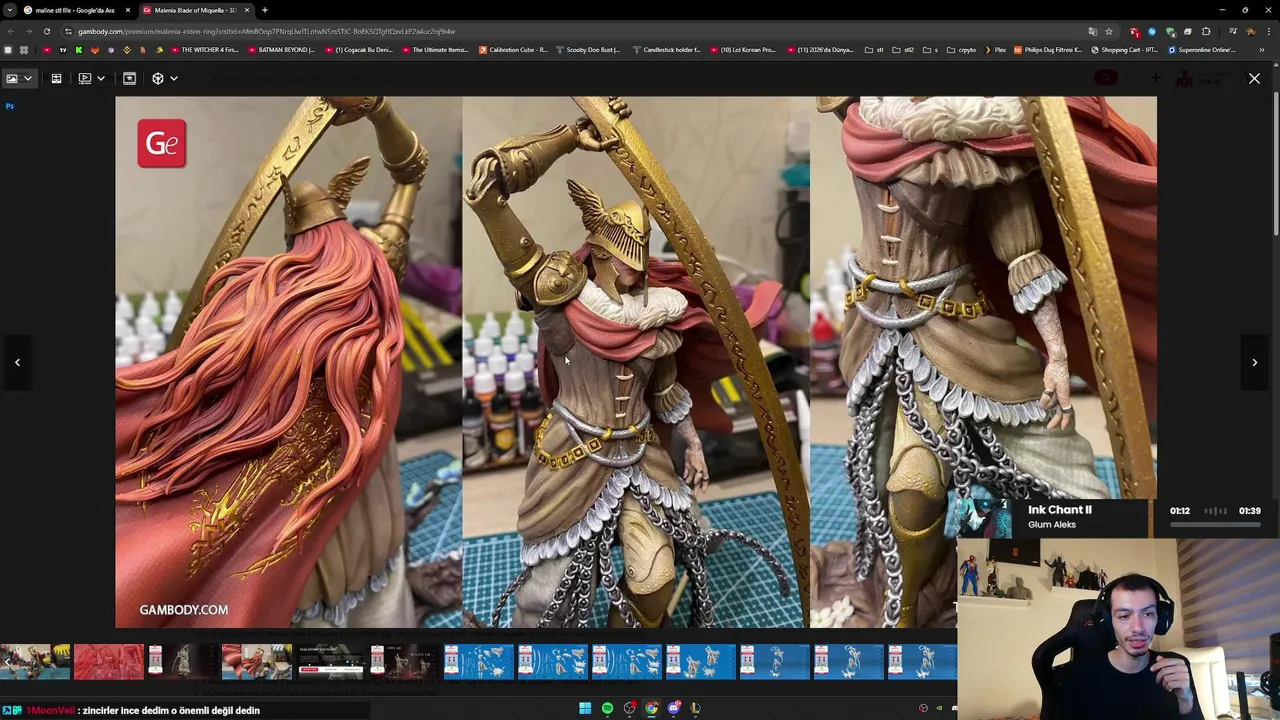The width and height of the screenshot is (1280, 720).
Task: Open the image view mode icon
Action: tap(12, 78)
